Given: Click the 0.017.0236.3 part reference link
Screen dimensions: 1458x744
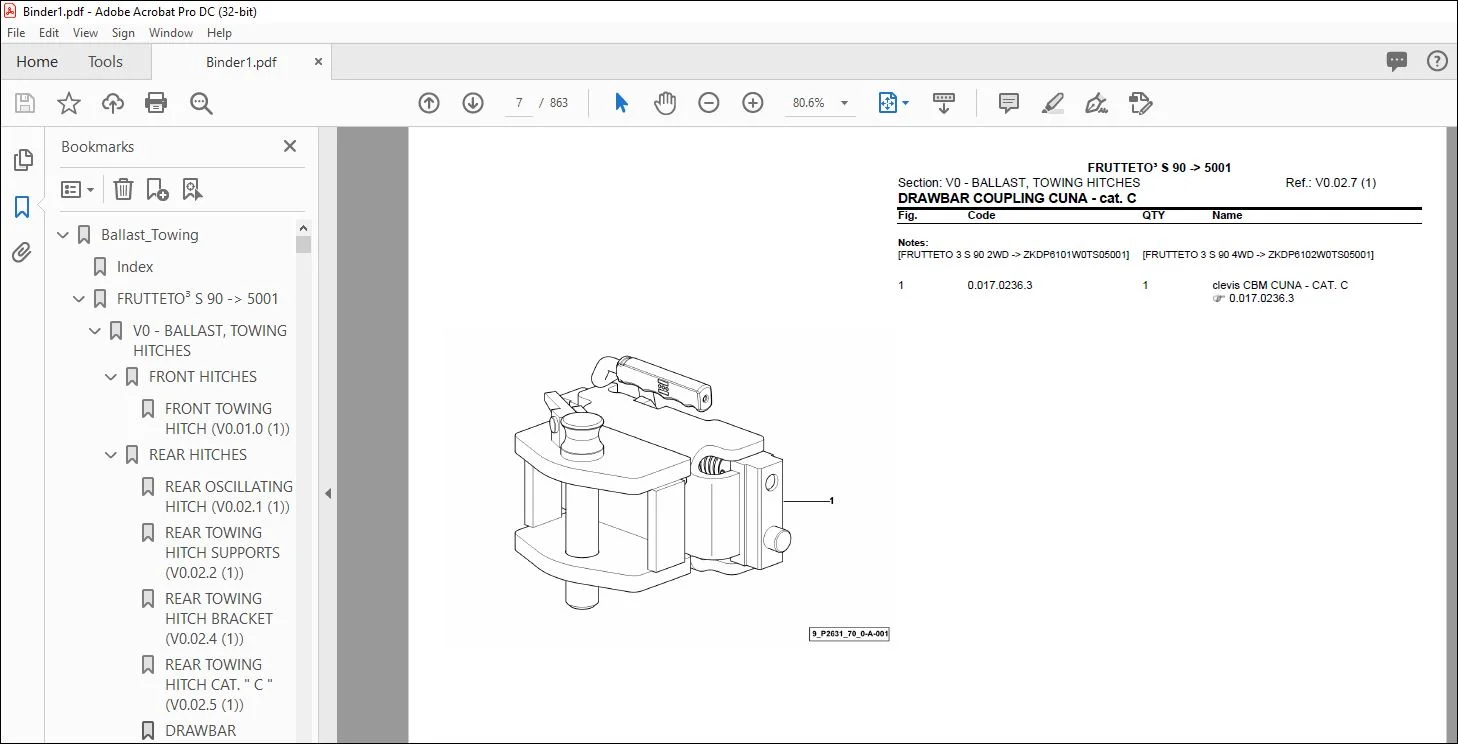Looking at the screenshot, I should (1261, 298).
